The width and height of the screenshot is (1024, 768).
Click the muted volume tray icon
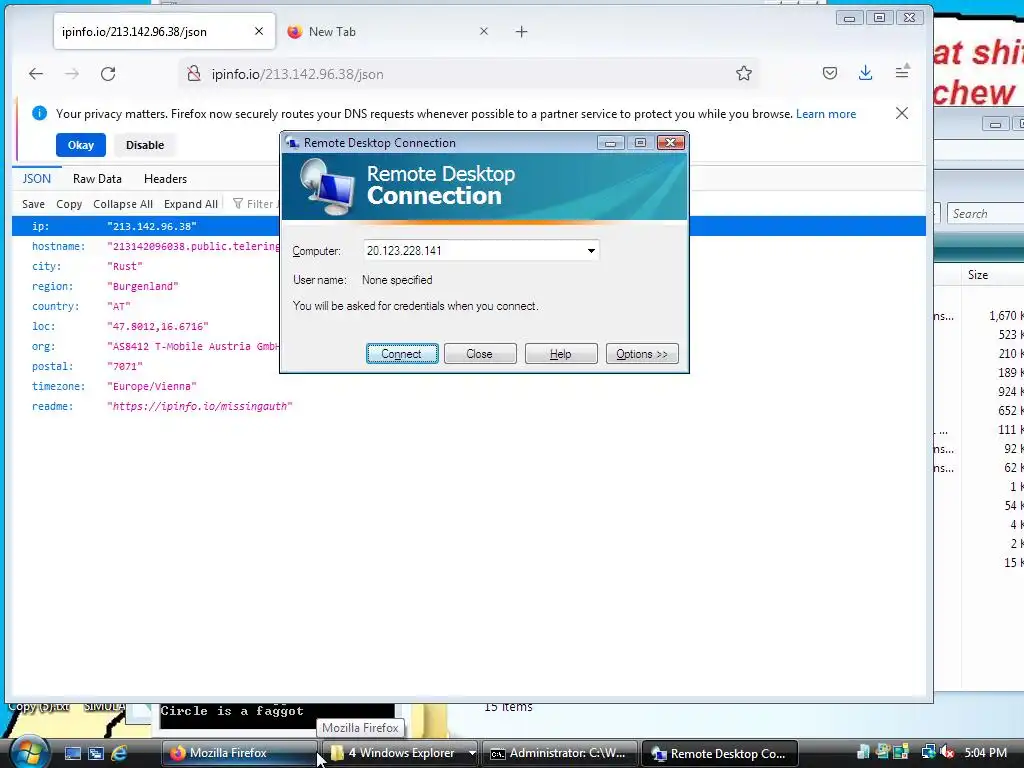[x=947, y=753]
